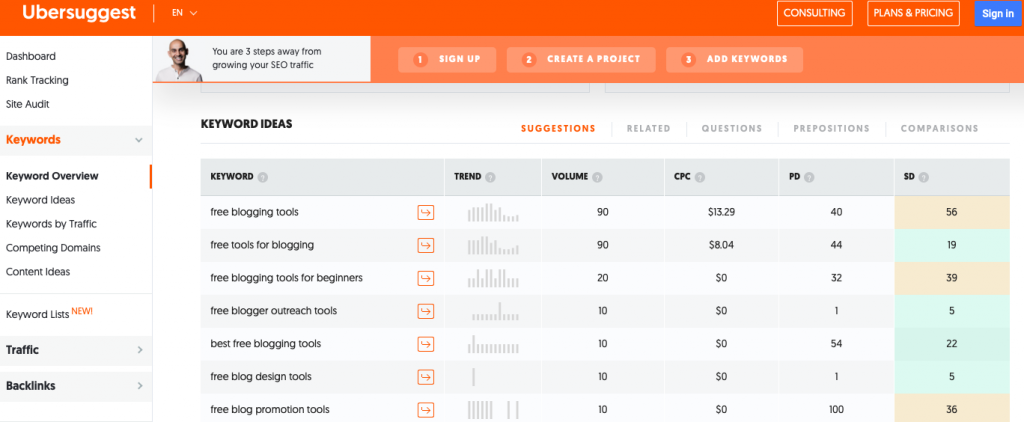
Task: Switch to the Questions tab
Action: tap(732, 129)
